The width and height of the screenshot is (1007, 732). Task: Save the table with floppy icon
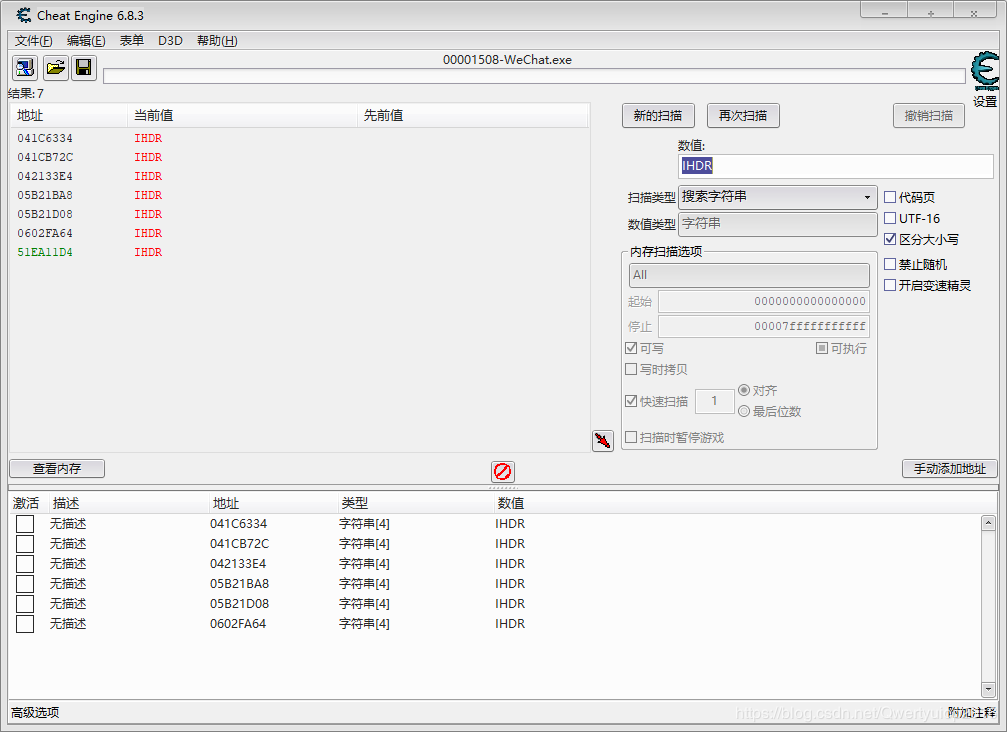point(84,67)
